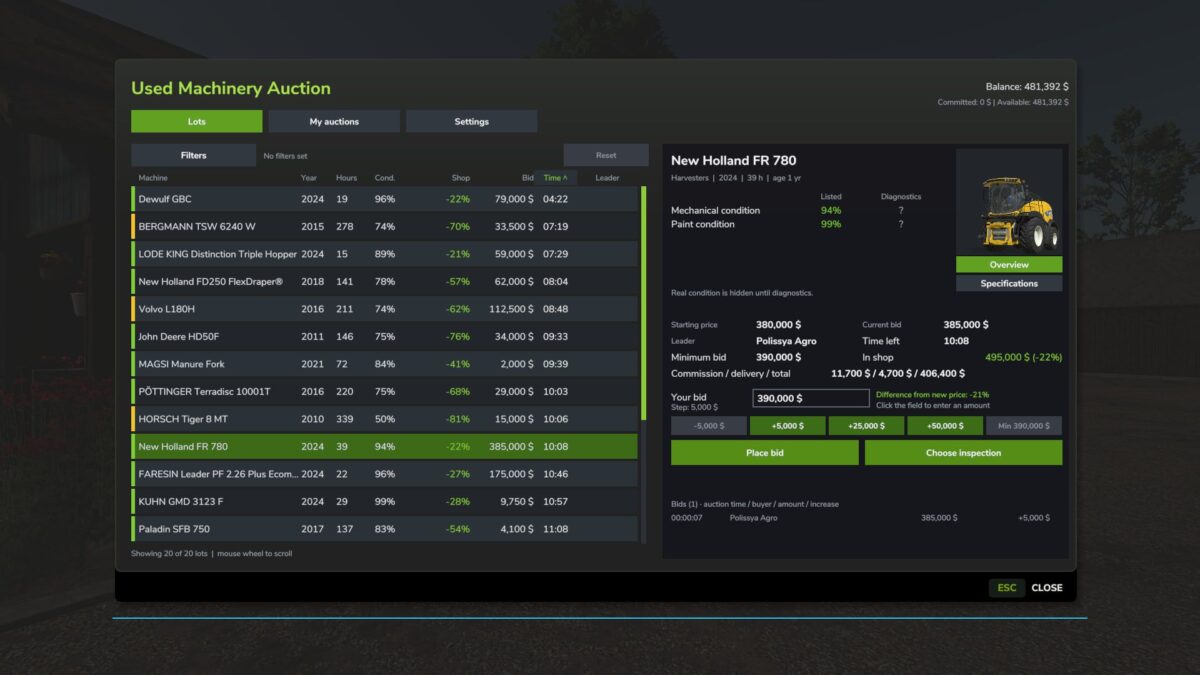Viewport: 1200px width, 675px height.
Task: Show the Overview view
Action: pyautogui.click(x=1009, y=265)
